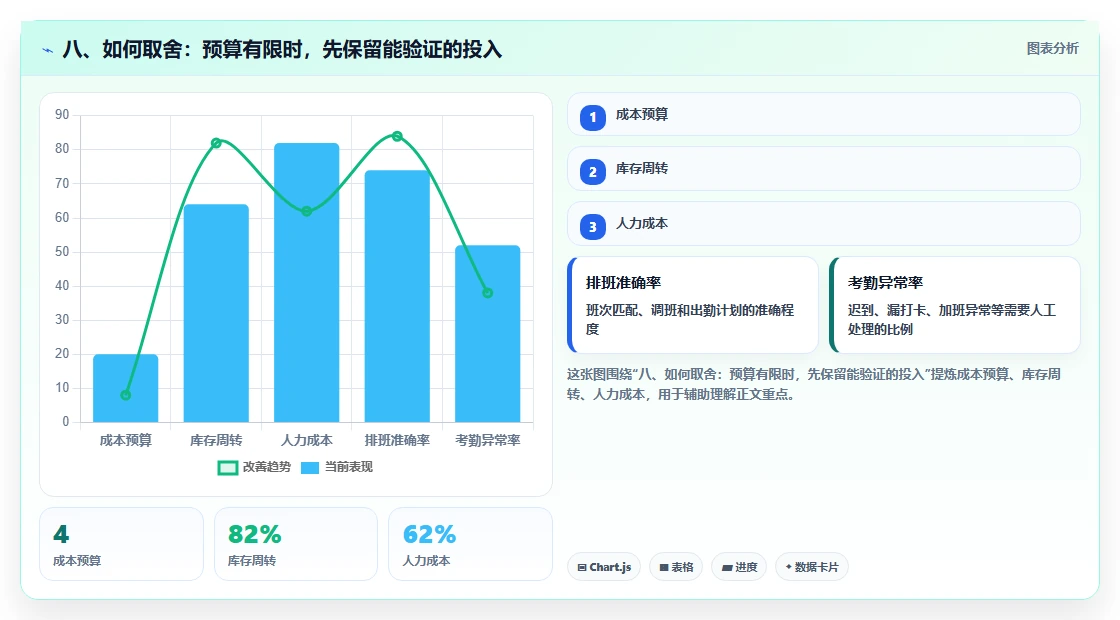1120x620 pixels.
Task: Click the trend line point on 人力成本 bar
Action: point(306,211)
